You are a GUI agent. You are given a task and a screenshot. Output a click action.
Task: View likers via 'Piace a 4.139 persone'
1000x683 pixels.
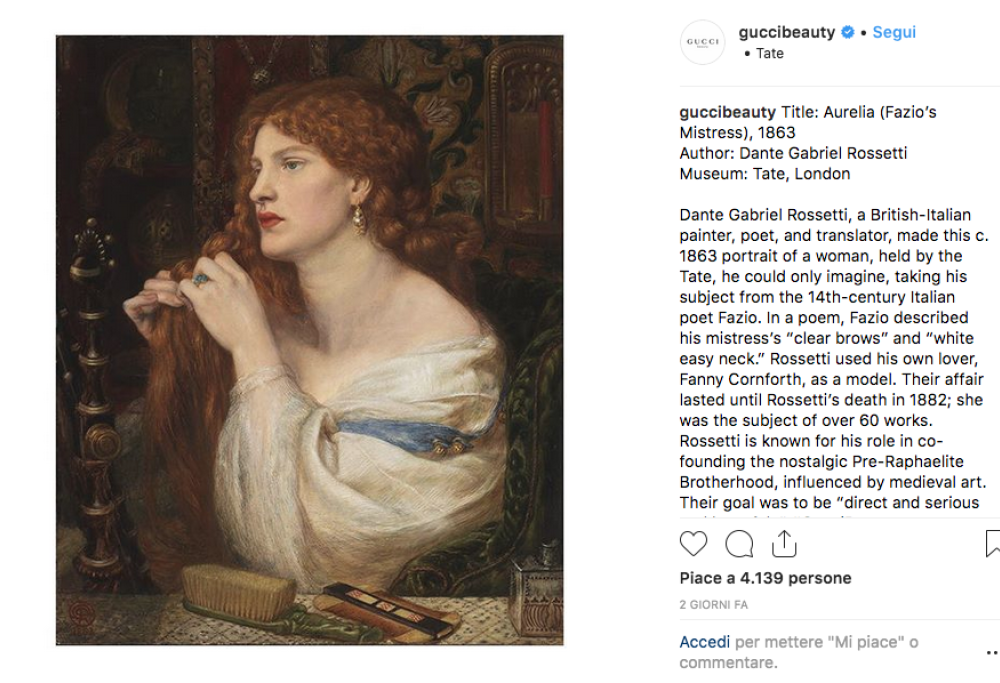pos(766,578)
